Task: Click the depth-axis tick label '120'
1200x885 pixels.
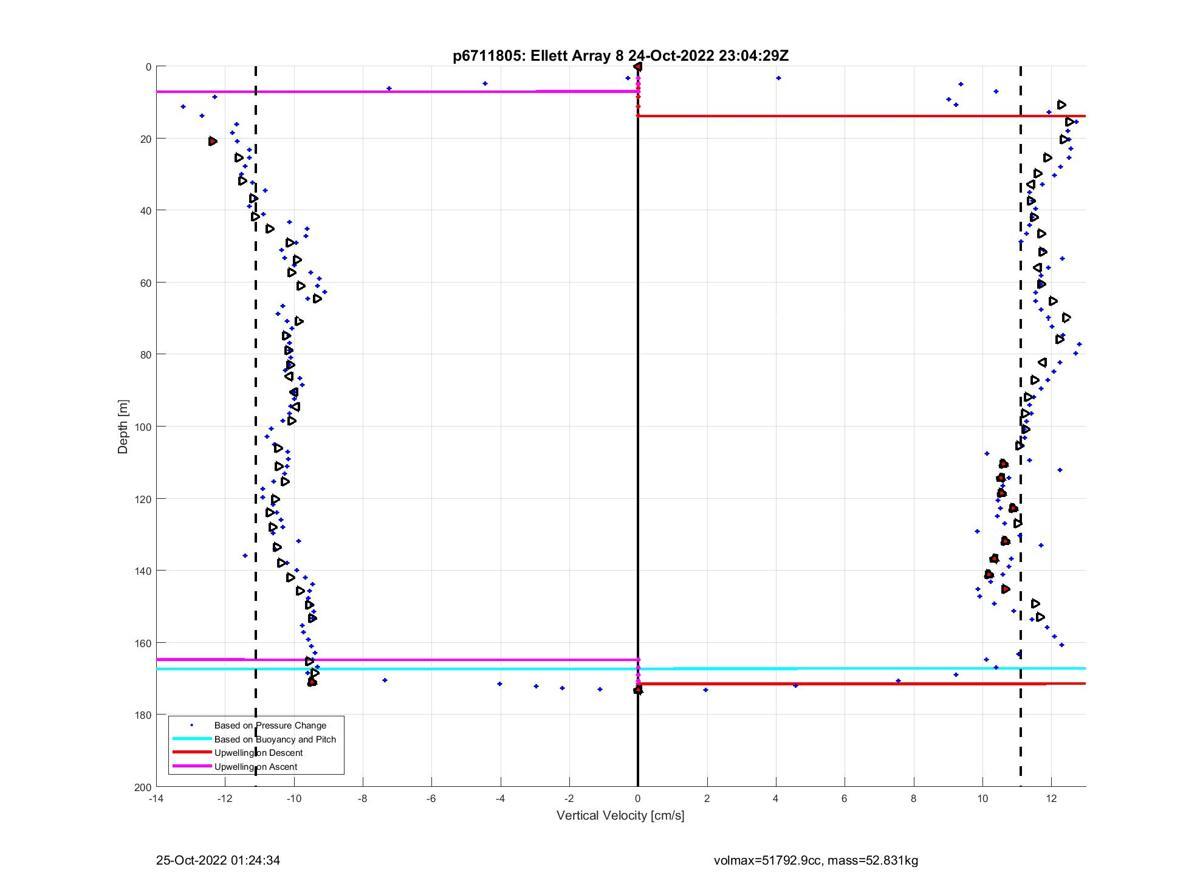Action: 142,499
